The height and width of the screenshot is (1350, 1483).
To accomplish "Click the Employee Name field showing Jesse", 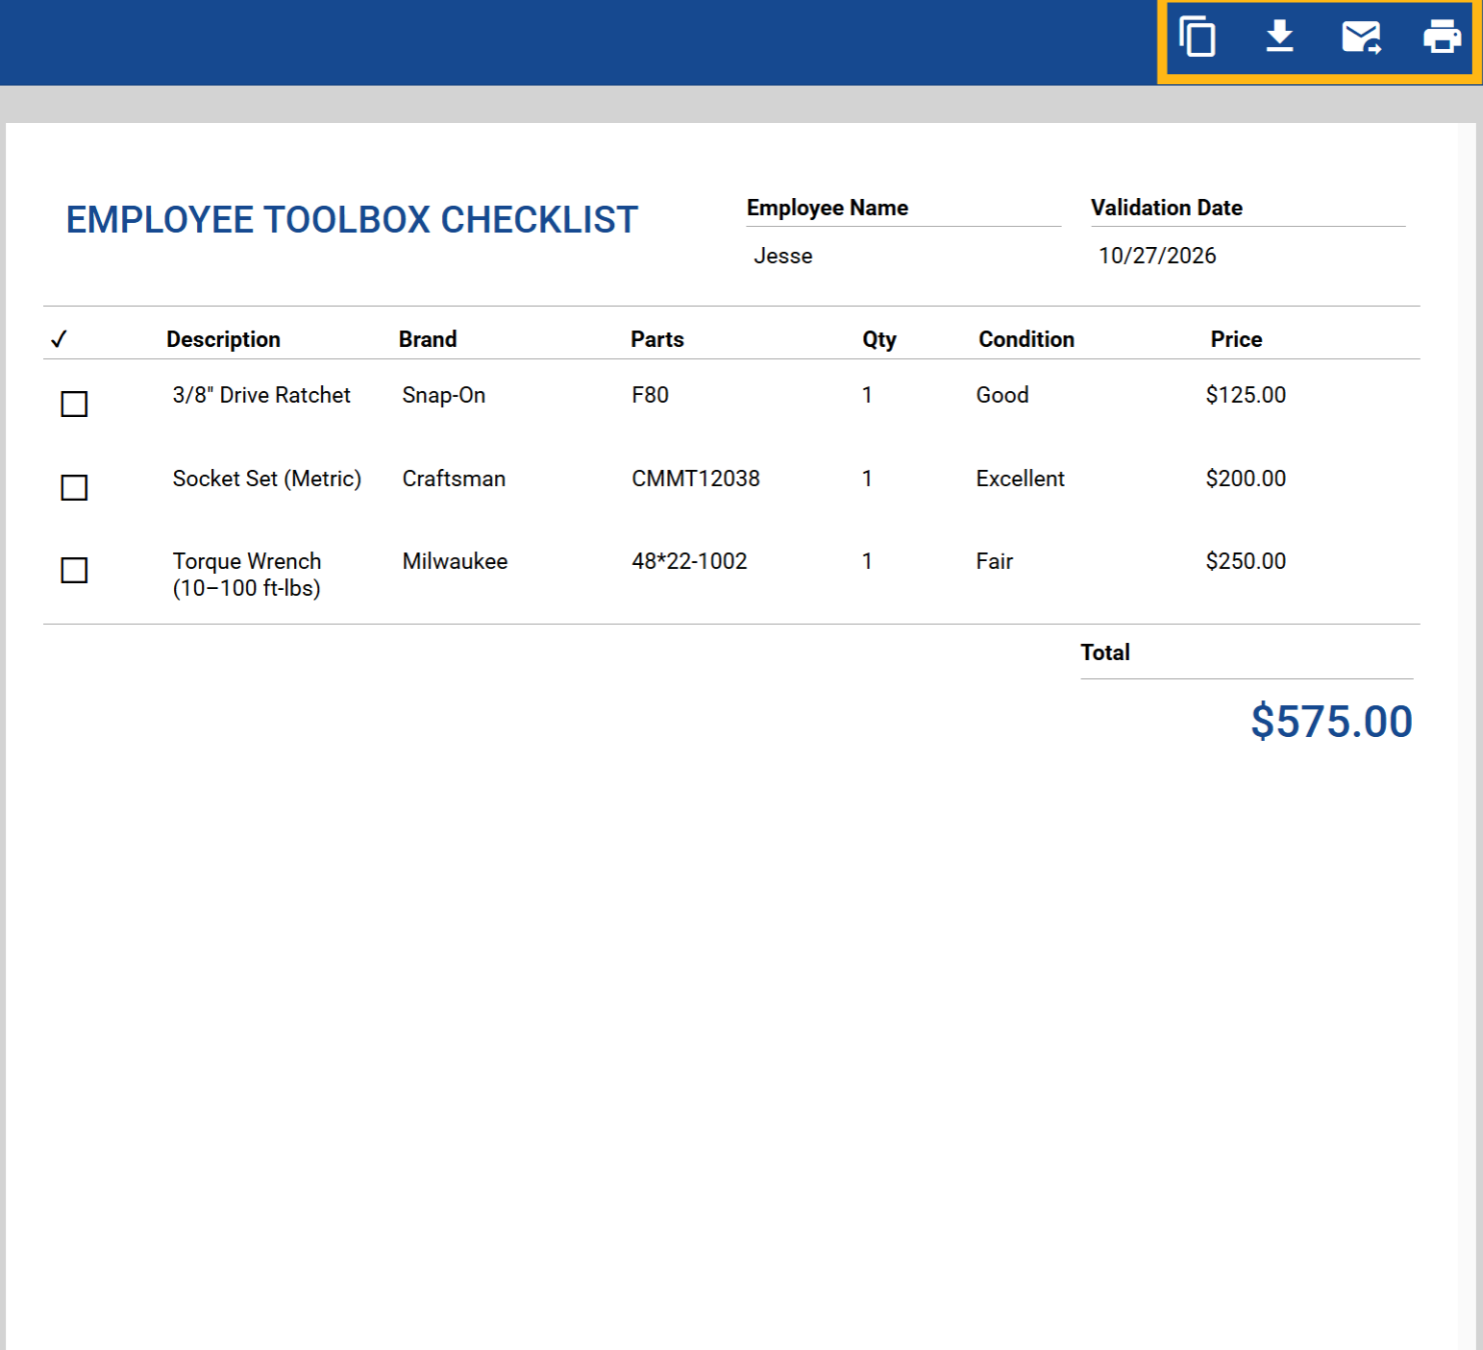I will (x=783, y=256).
